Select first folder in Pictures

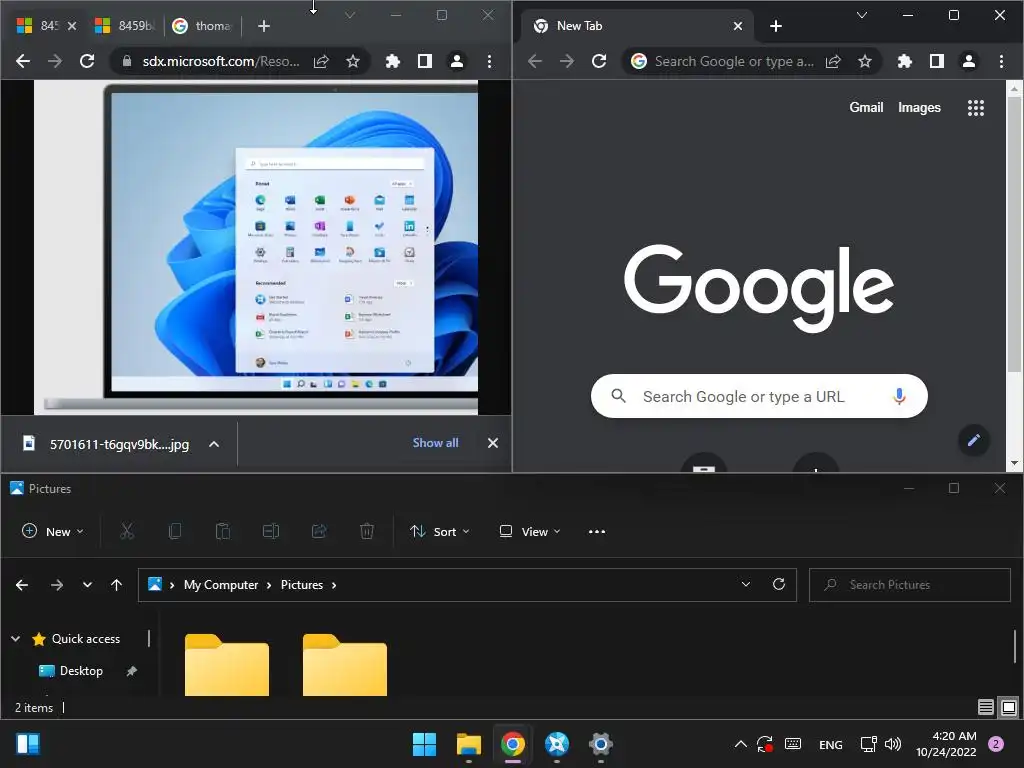(x=227, y=664)
